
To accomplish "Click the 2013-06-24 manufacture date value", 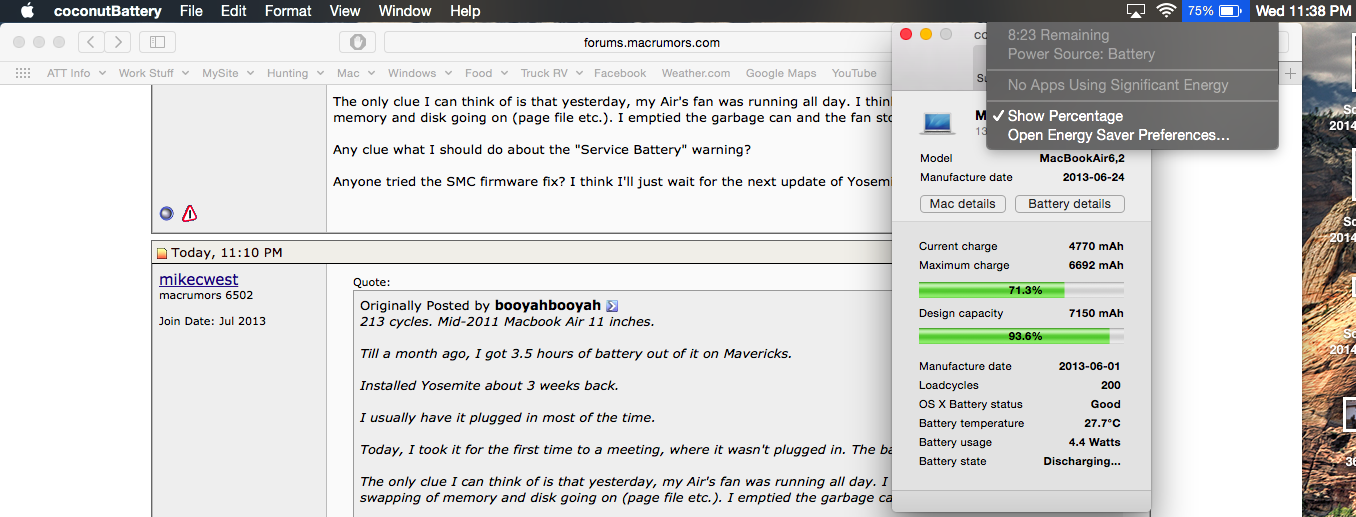I will (1094, 177).
